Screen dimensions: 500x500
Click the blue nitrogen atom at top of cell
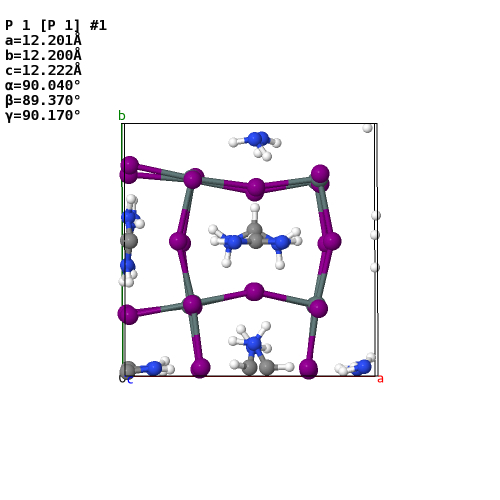257,139
